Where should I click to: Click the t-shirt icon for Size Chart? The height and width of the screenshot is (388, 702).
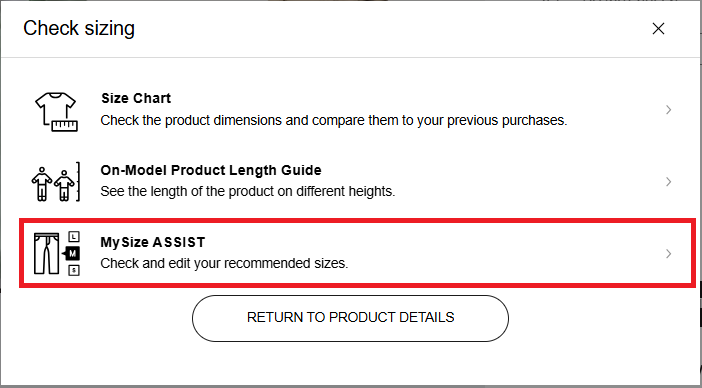coord(56,112)
